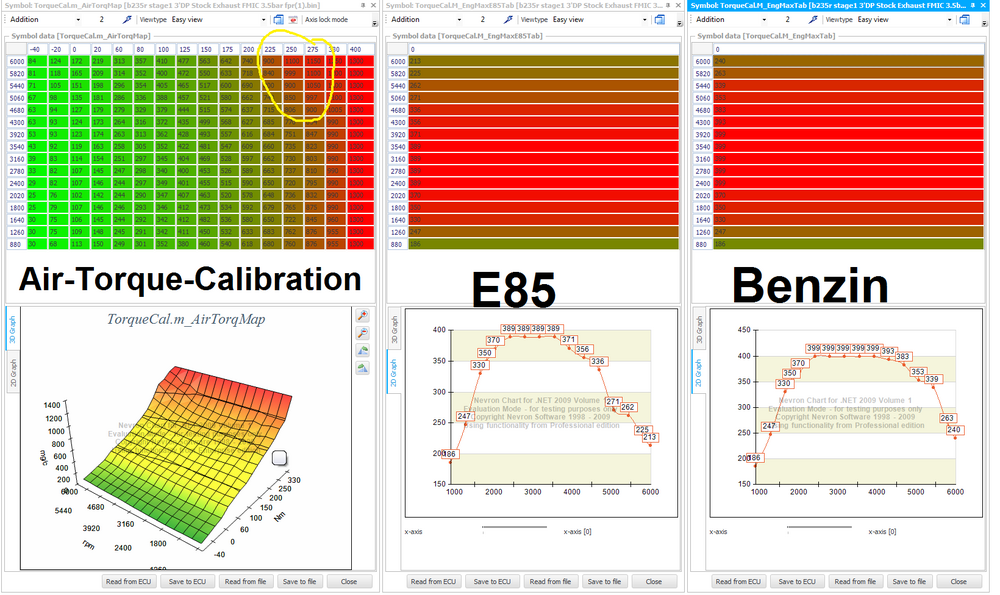Switch to 3D Graph tab in EngMaxE85Tab window
Screen dimensions: 1000x595
tap(393, 330)
